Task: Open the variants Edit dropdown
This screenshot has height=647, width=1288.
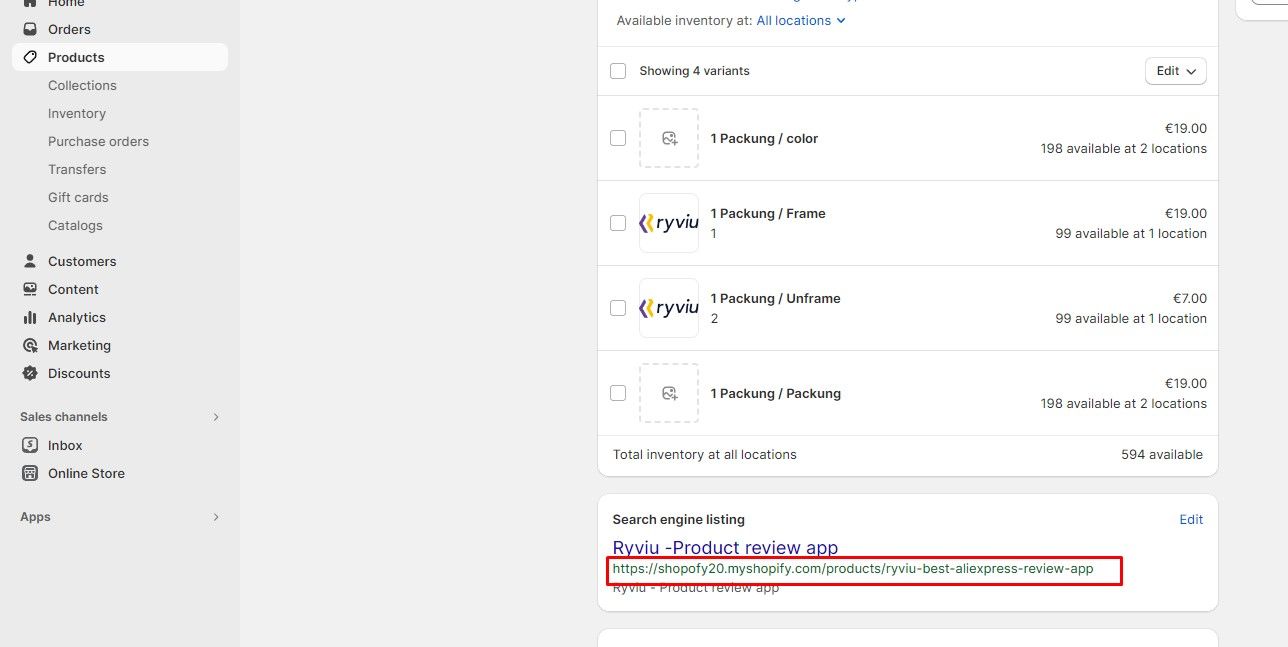Action: [1175, 71]
